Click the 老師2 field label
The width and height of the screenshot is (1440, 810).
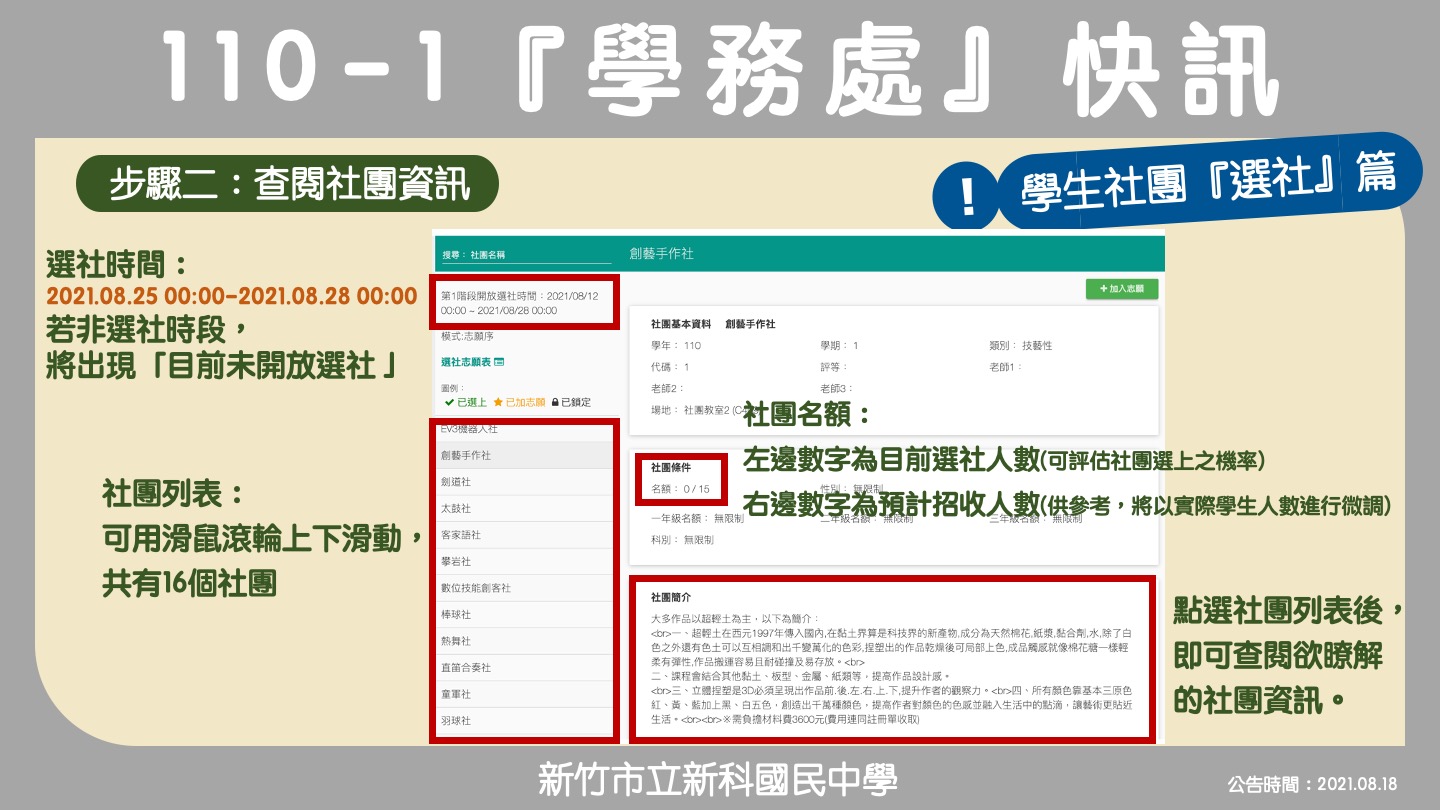pyautogui.click(x=668, y=388)
